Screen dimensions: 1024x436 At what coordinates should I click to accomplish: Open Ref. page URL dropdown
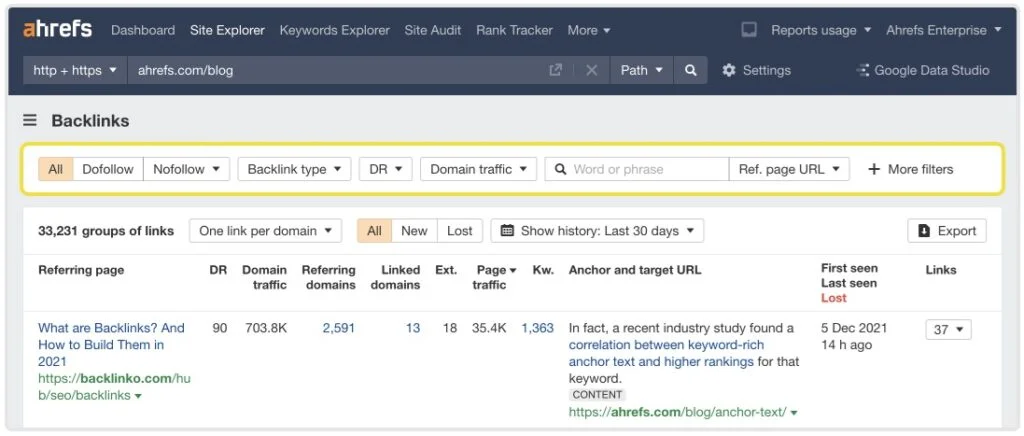coord(789,169)
